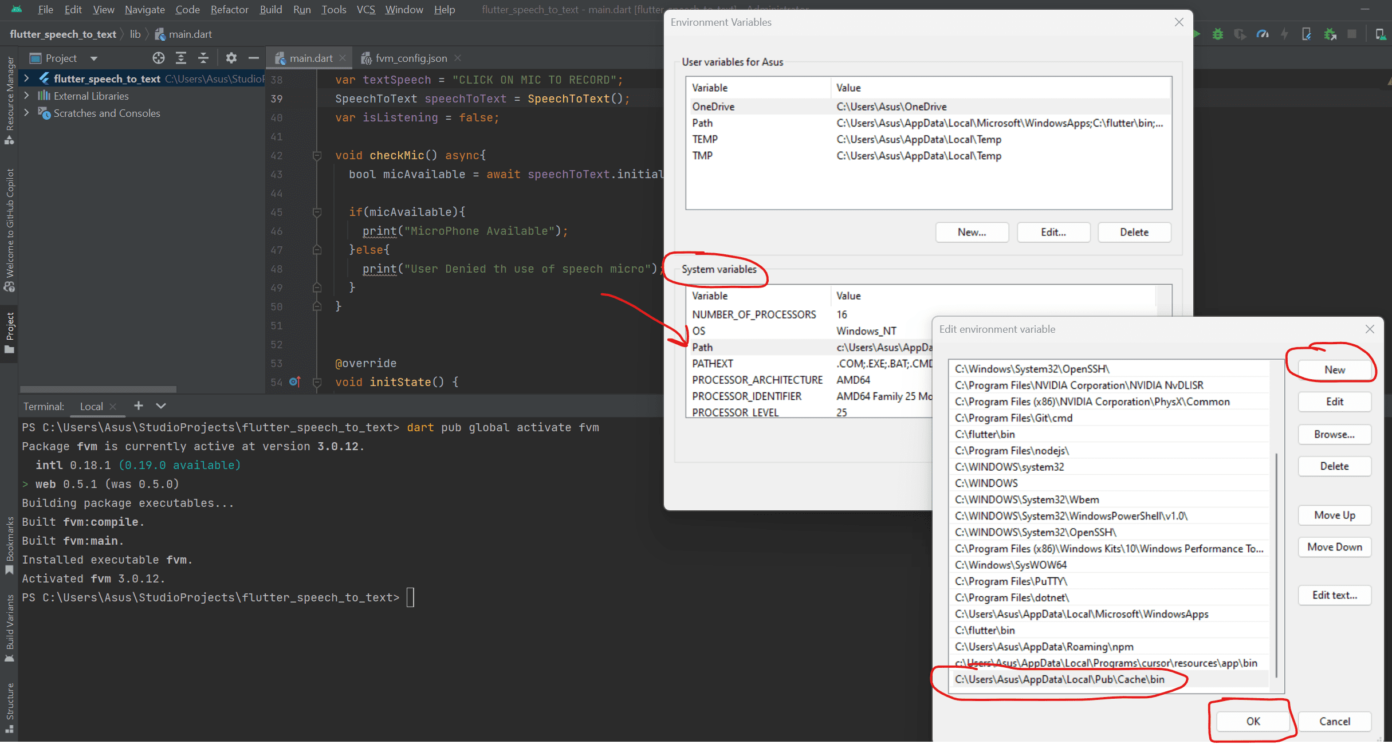
Task: Run the app using the green Run icon
Action: (x=1196, y=33)
